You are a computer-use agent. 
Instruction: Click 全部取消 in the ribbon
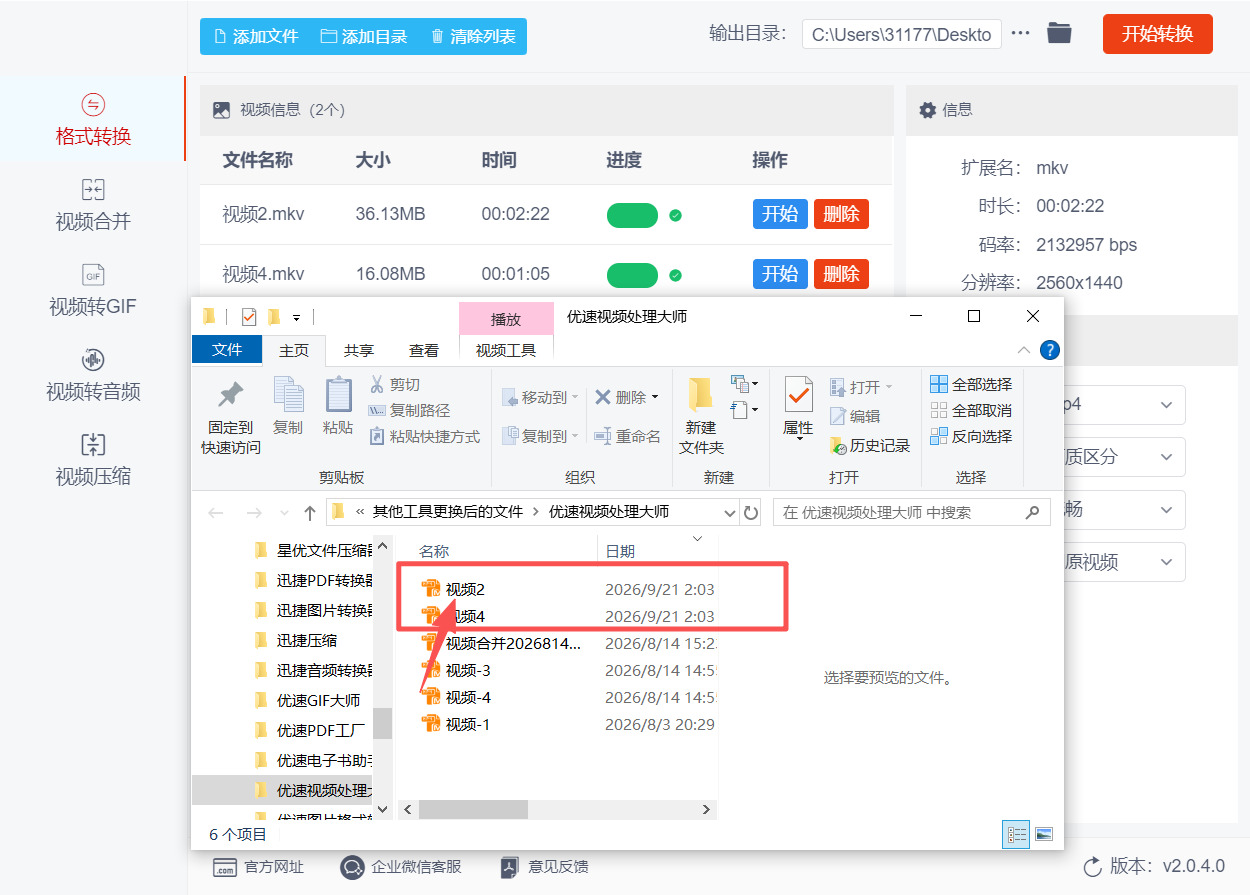click(x=972, y=411)
